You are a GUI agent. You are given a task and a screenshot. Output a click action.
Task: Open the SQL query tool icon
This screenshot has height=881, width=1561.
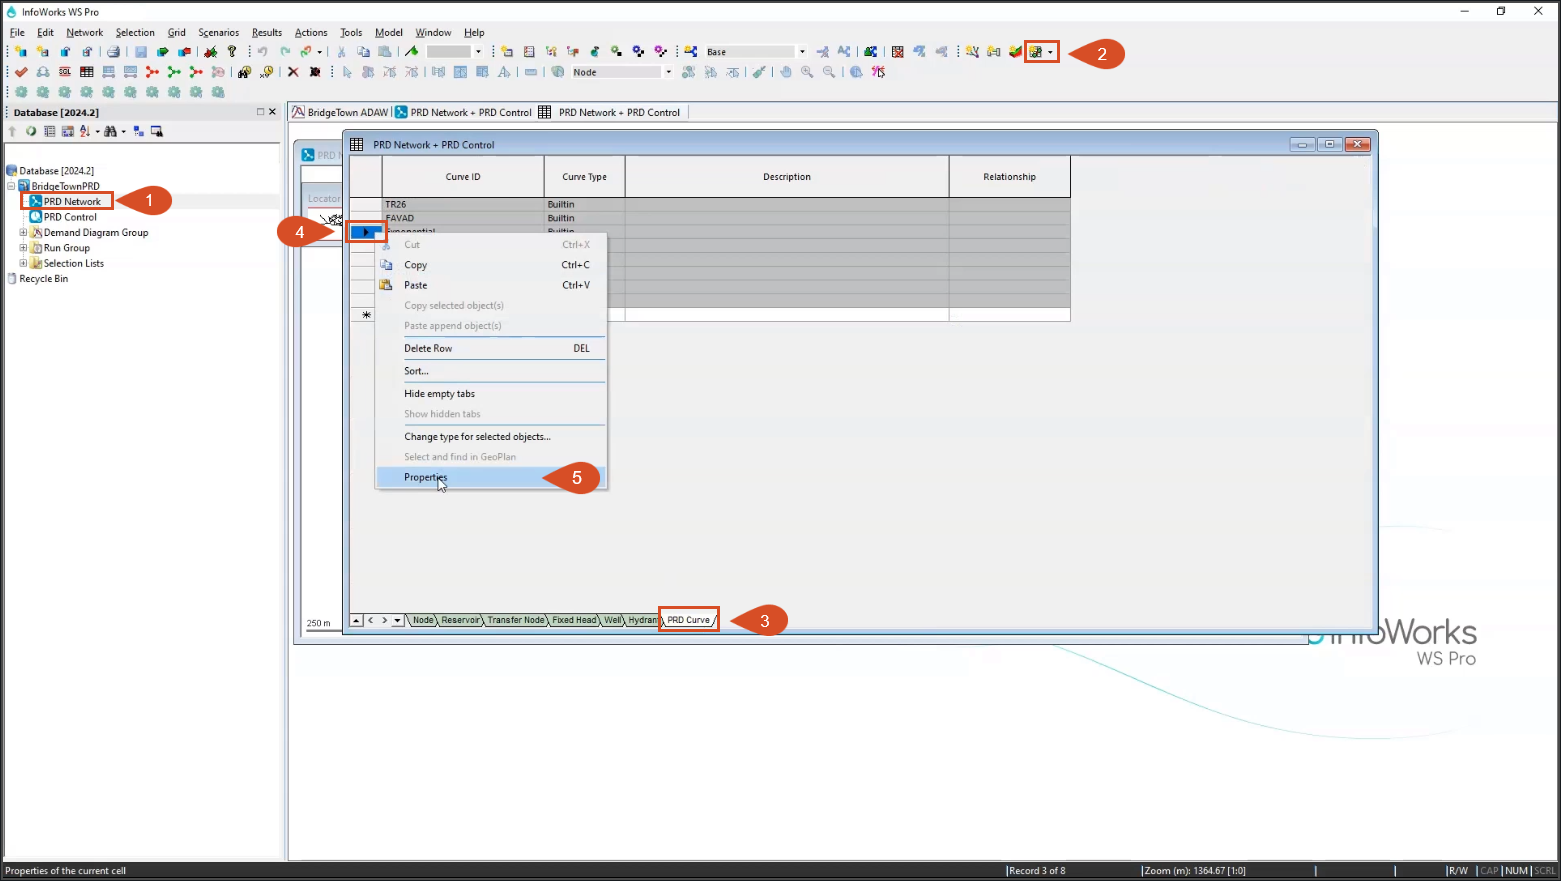[65, 72]
